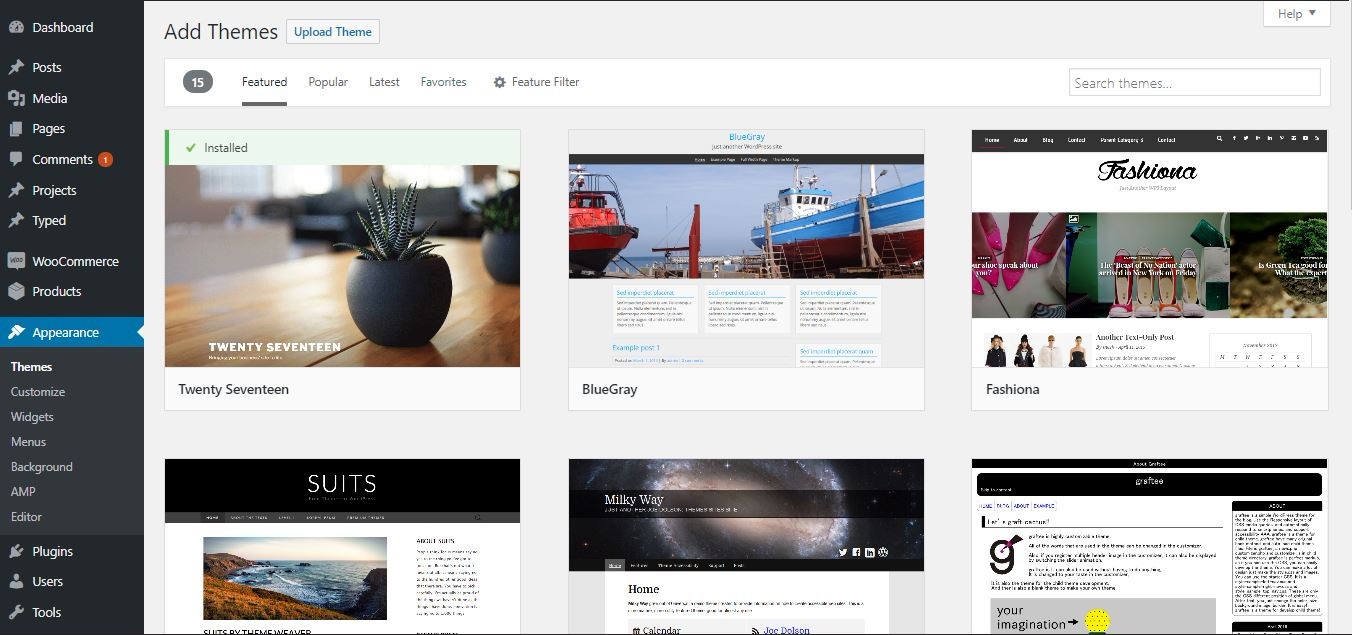
Task: Go to Widgets under Appearance
Action: (x=32, y=417)
